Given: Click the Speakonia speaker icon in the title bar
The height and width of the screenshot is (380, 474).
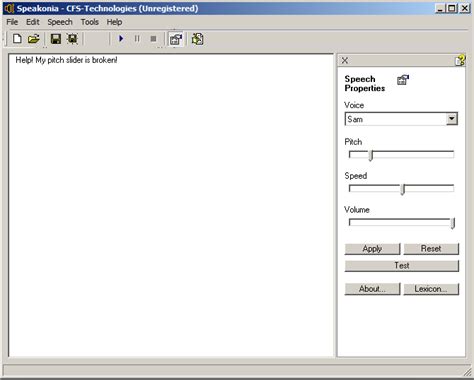Looking at the screenshot, I should click(9, 8).
